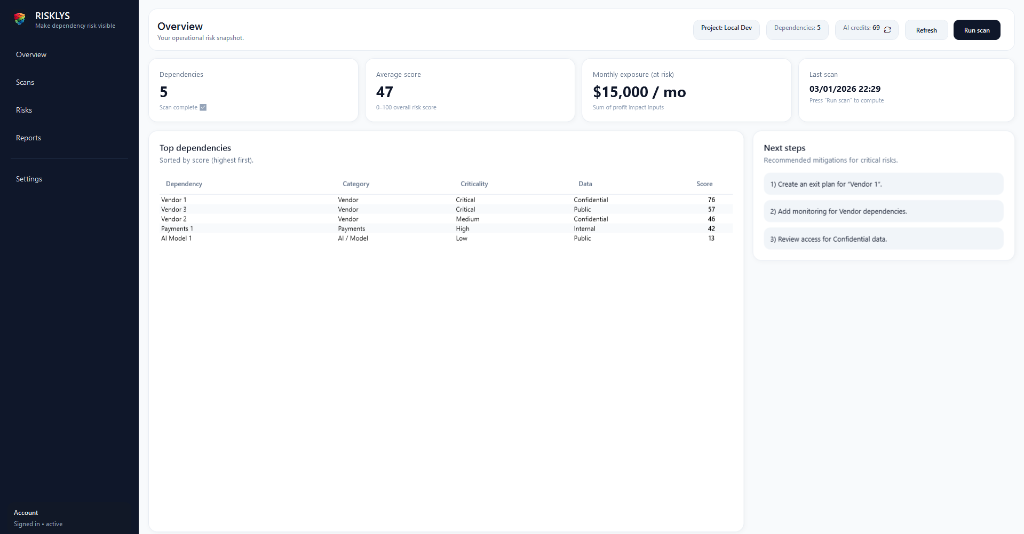Click the scan complete checkmark icon
The width and height of the screenshot is (1024, 534).
click(x=203, y=107)
